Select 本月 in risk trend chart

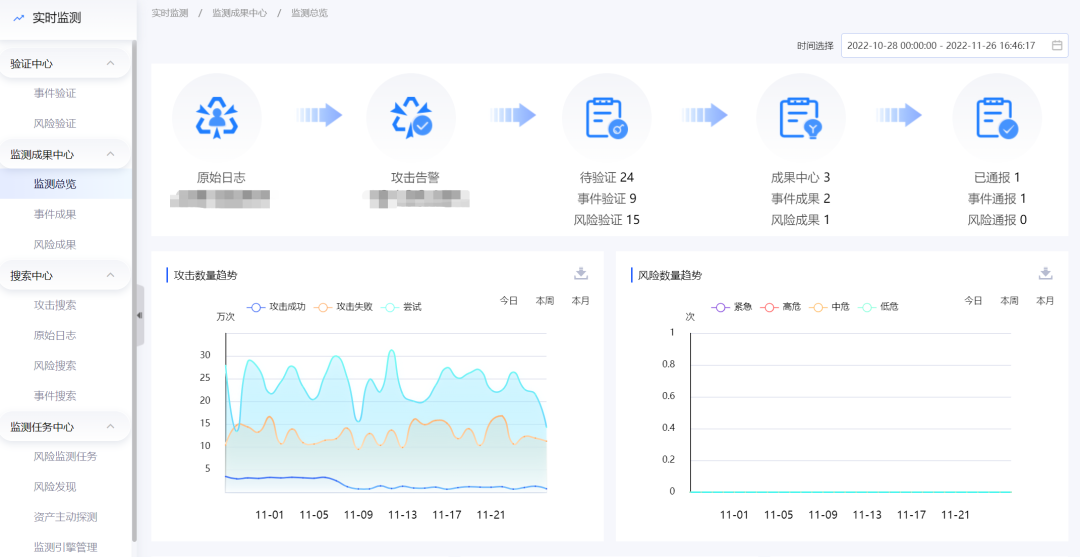tap(1045, 300)
